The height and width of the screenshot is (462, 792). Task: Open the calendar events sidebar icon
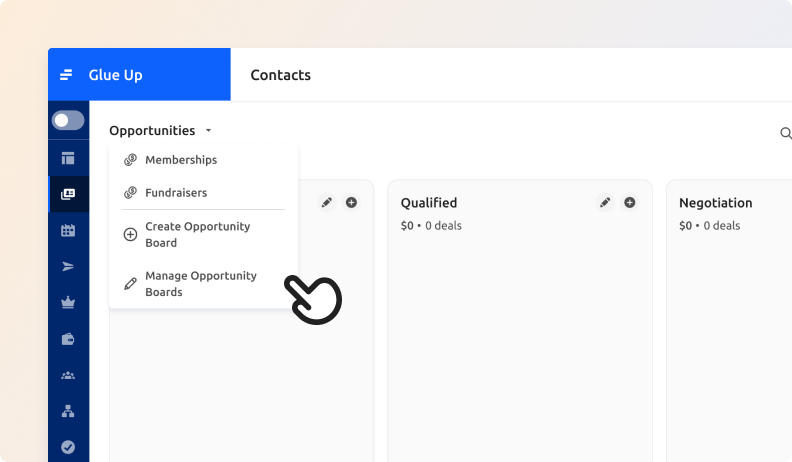tap(68, 230)
